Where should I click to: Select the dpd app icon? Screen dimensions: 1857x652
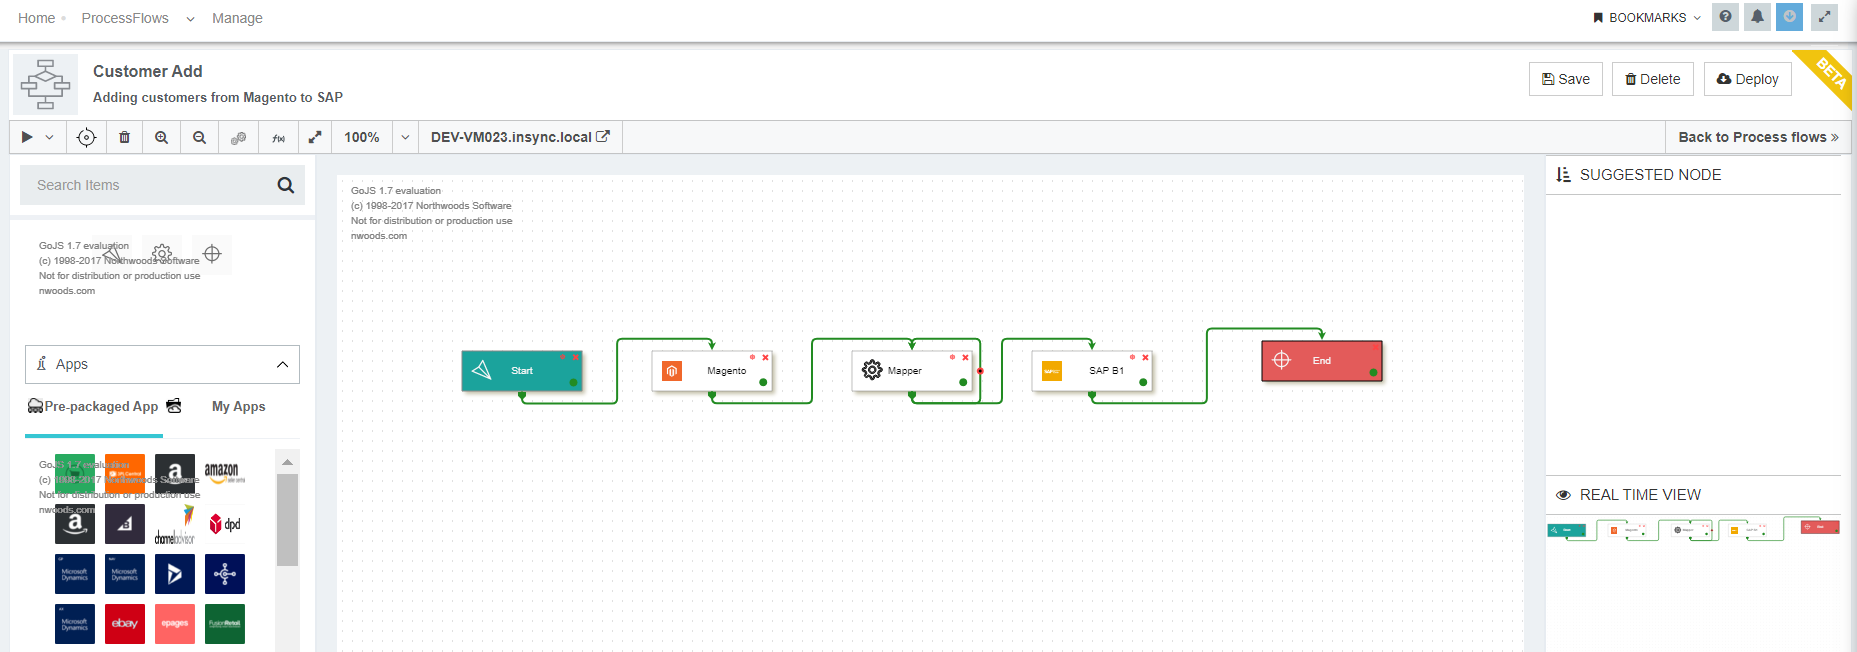(225, 524)
